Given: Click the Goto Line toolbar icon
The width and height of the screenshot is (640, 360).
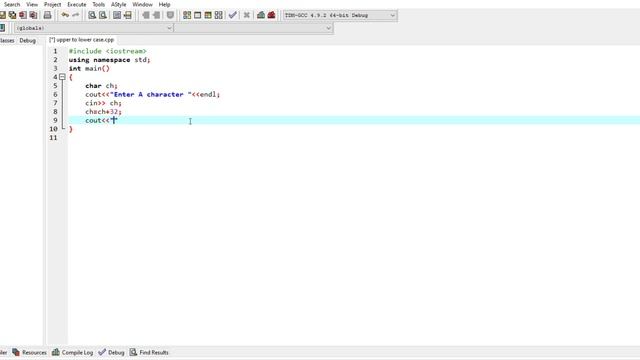Looking at the screenshot, I should coord(128,15).
